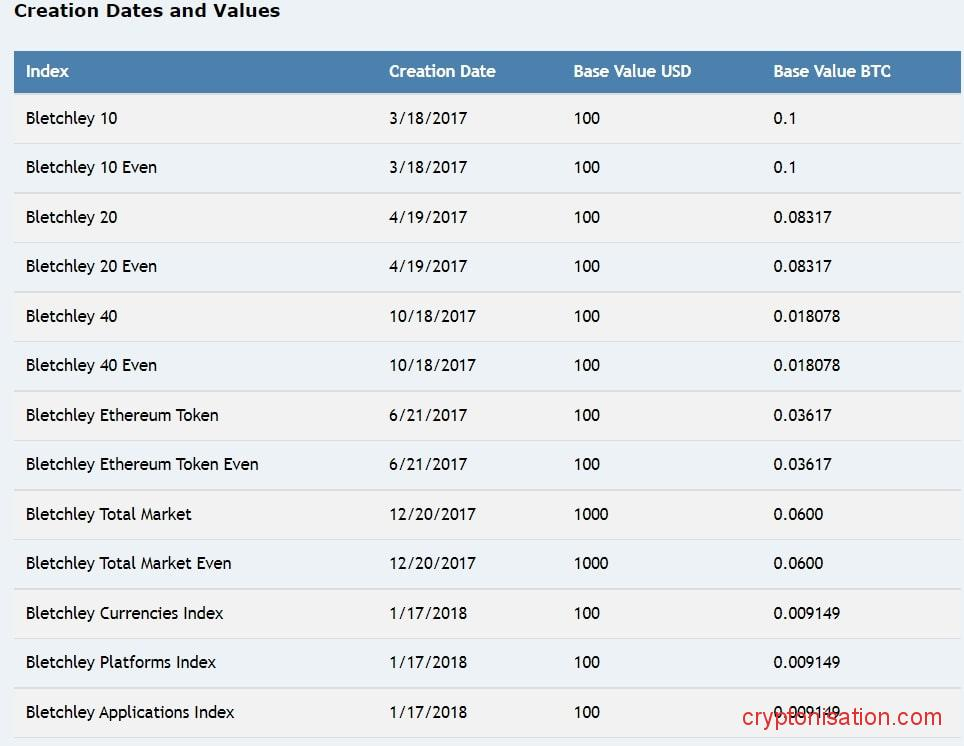
Task: Sort table by the Index column header
Action: (47, 71)
